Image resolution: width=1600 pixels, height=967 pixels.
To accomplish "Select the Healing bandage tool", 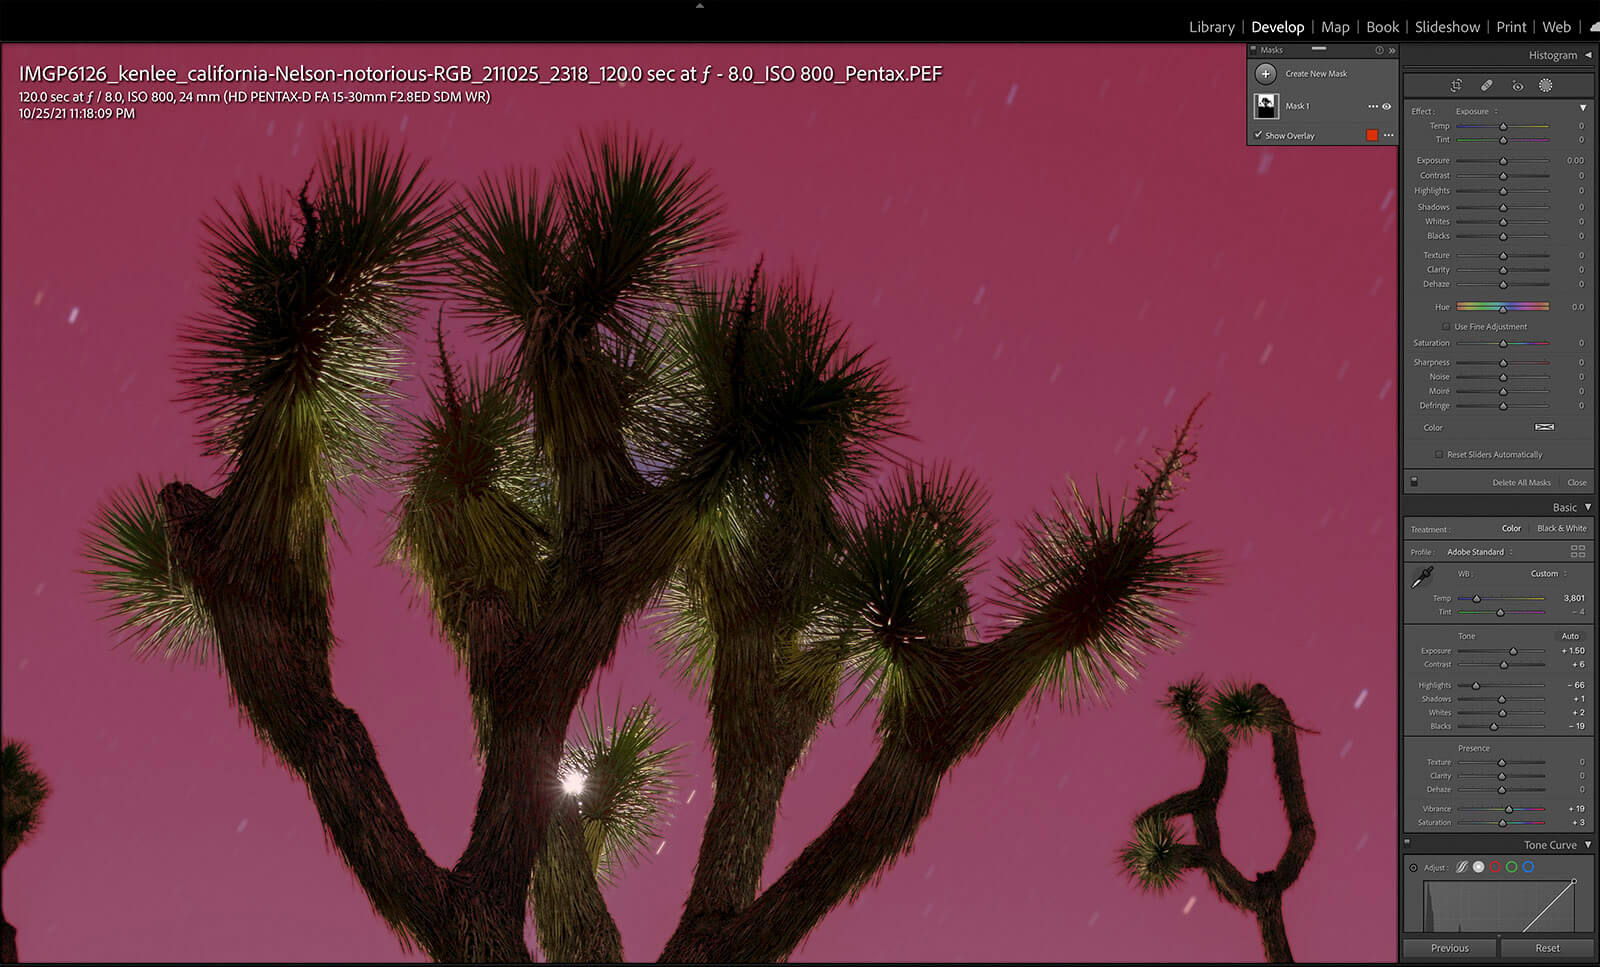I will [x=1486, y=86].
